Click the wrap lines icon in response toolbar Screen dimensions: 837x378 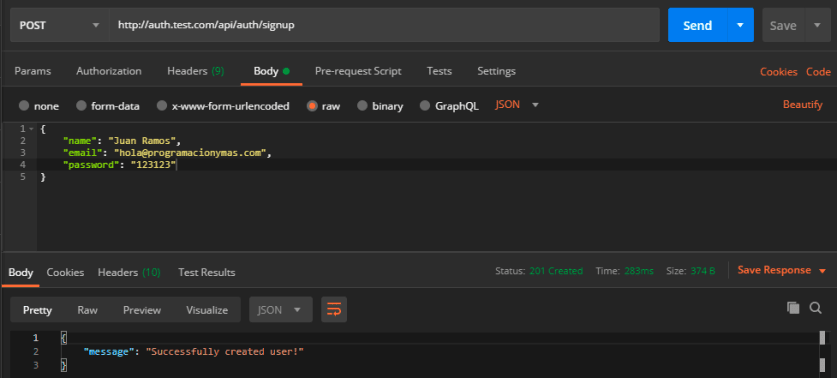pyautogui.click(x=334, y=310)
